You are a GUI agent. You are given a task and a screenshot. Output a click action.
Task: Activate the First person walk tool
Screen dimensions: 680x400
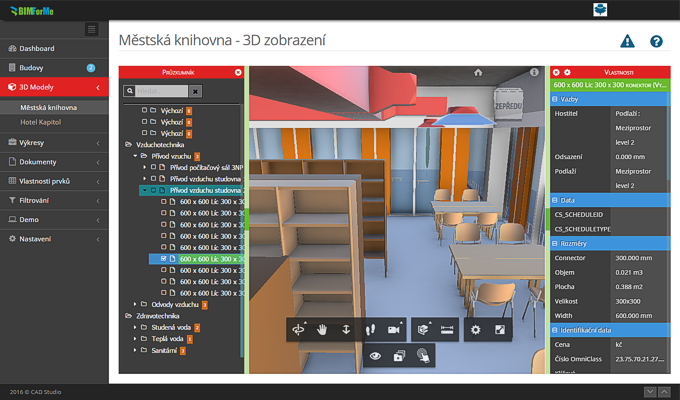(x=369, y=329)
